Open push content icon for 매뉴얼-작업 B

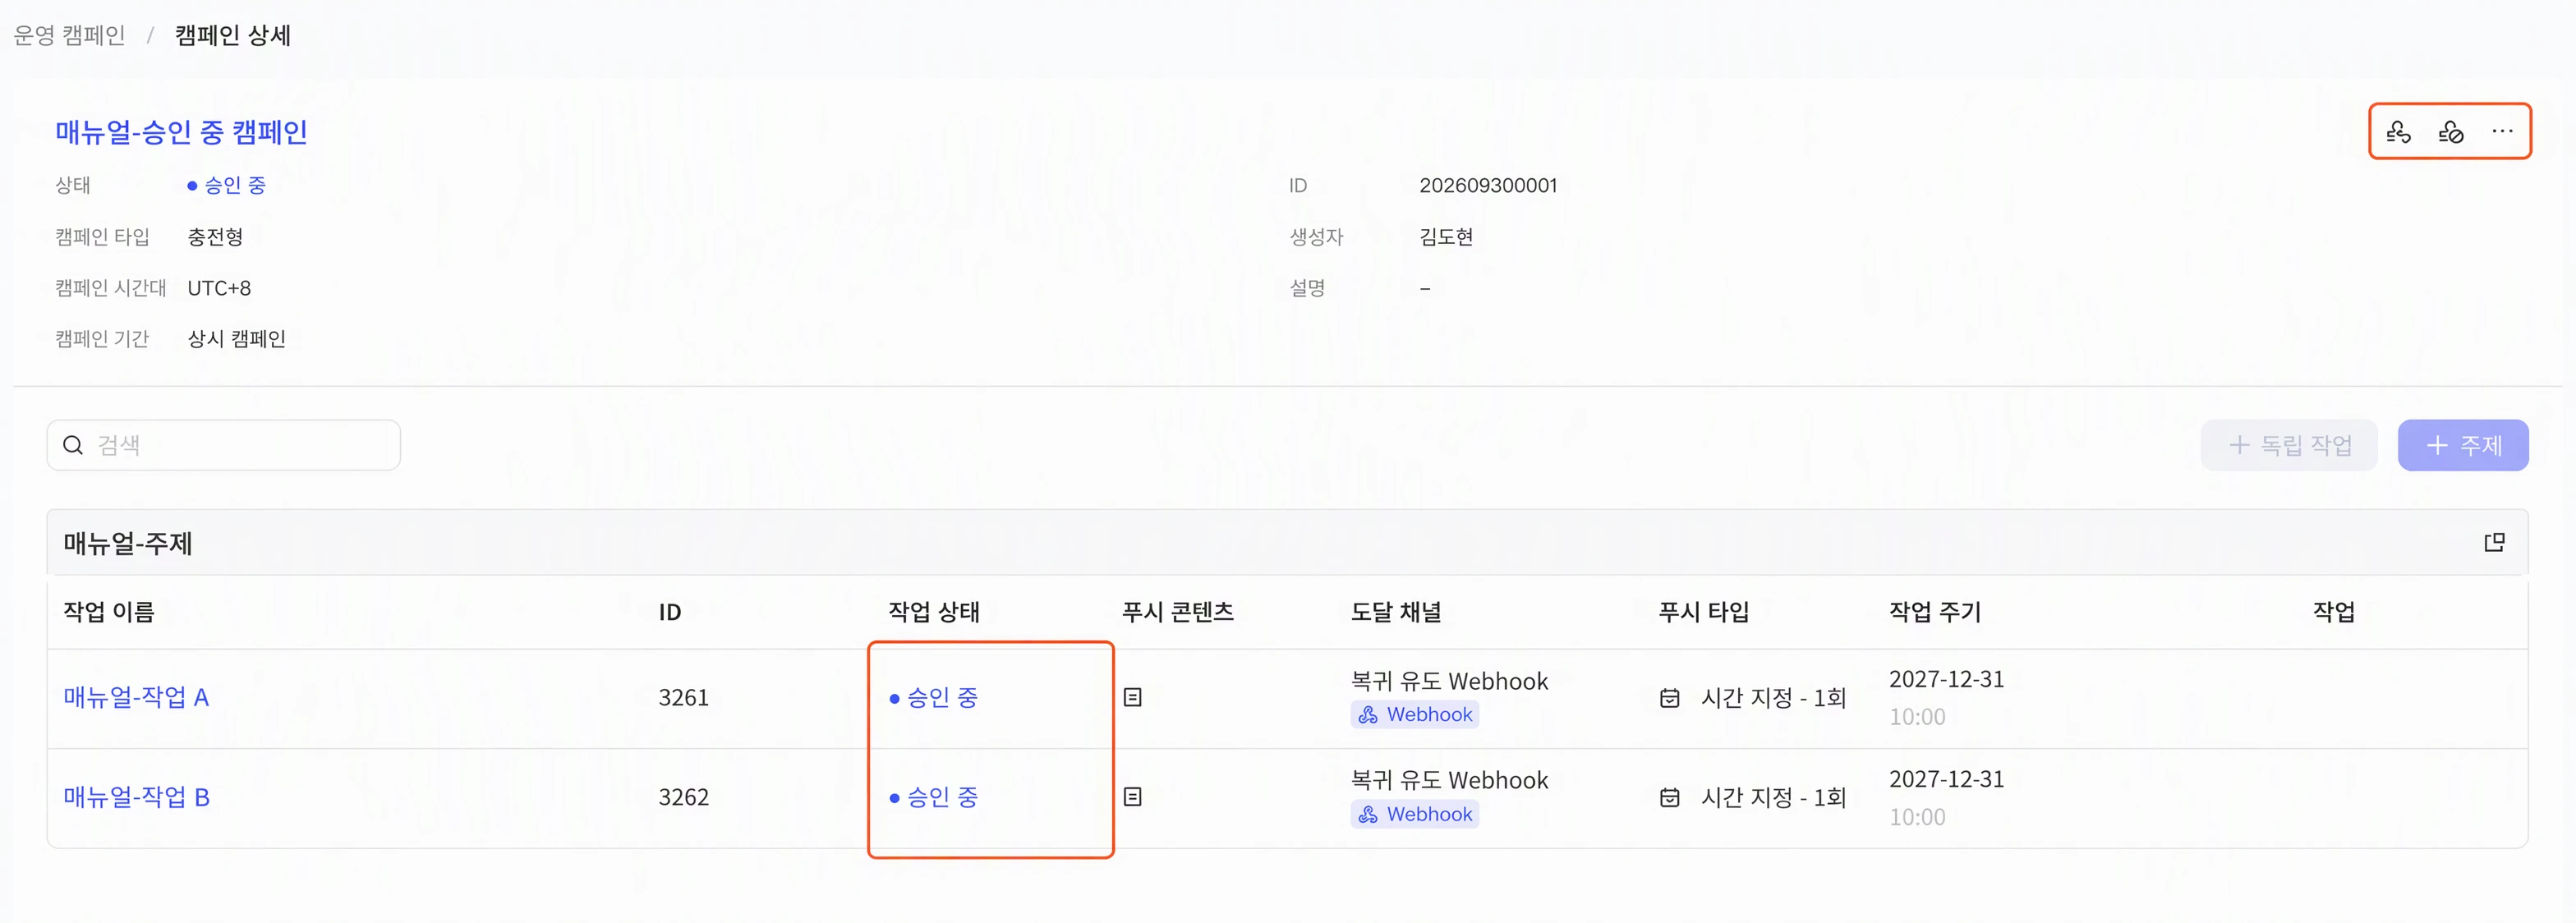(x=1132, y=797)
